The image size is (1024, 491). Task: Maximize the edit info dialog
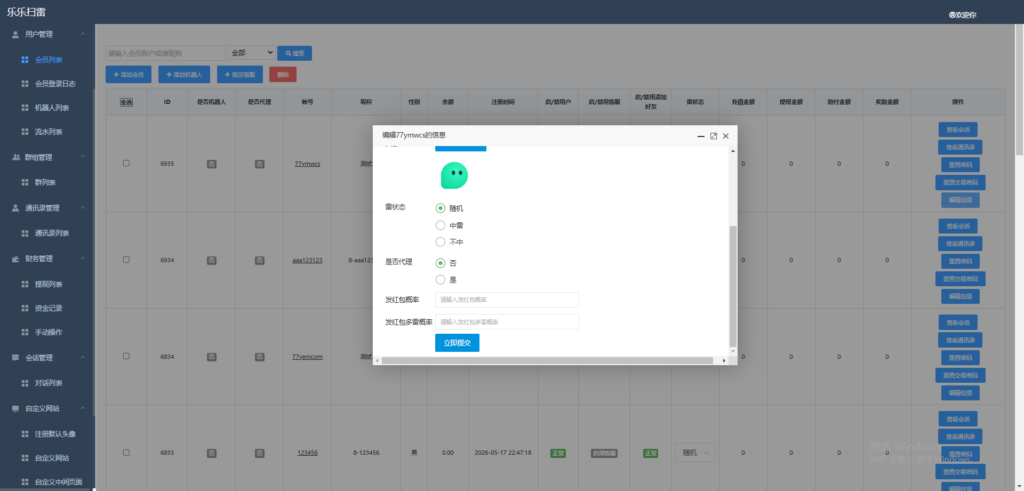pos(713,136)
